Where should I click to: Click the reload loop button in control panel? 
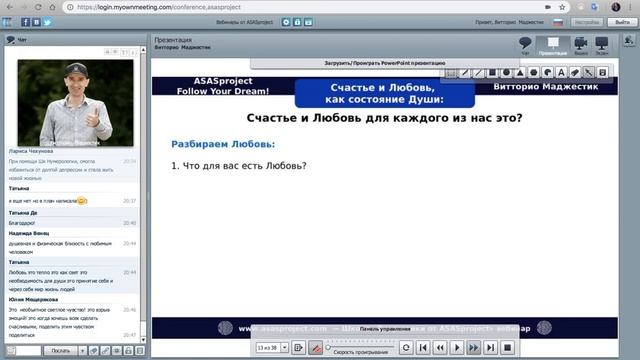click(x=406, y=348)
